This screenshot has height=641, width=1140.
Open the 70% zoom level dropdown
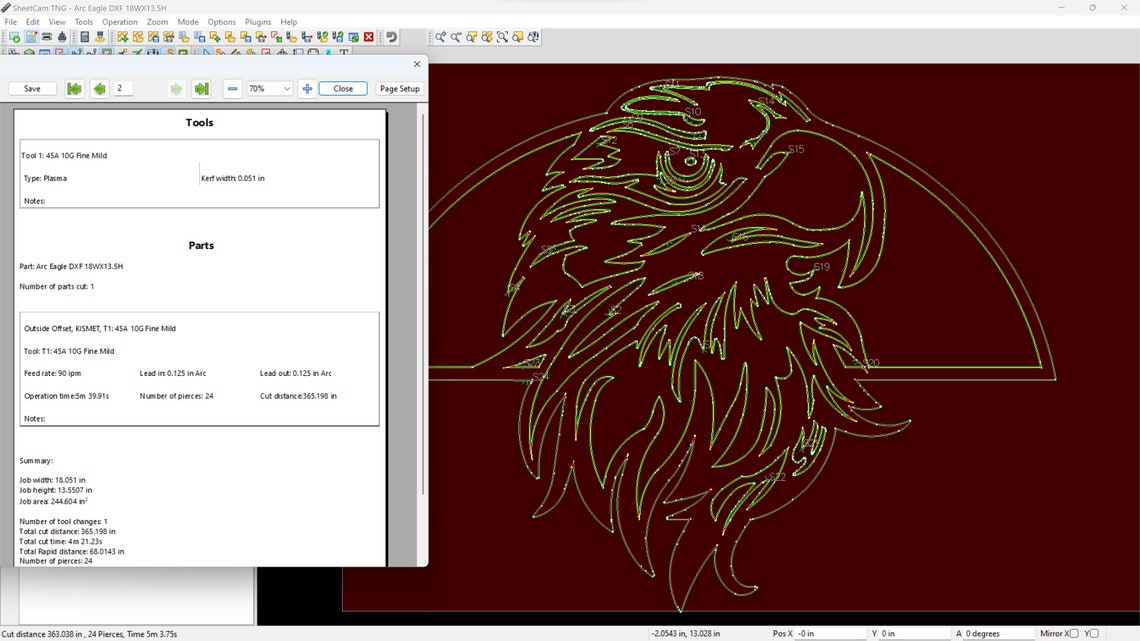270,88
